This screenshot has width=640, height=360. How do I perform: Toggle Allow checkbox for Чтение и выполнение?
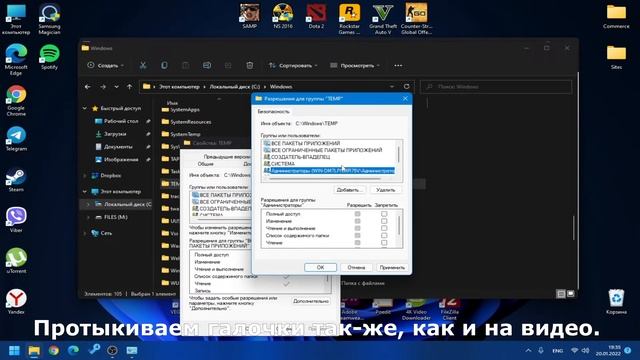(358, 228)
